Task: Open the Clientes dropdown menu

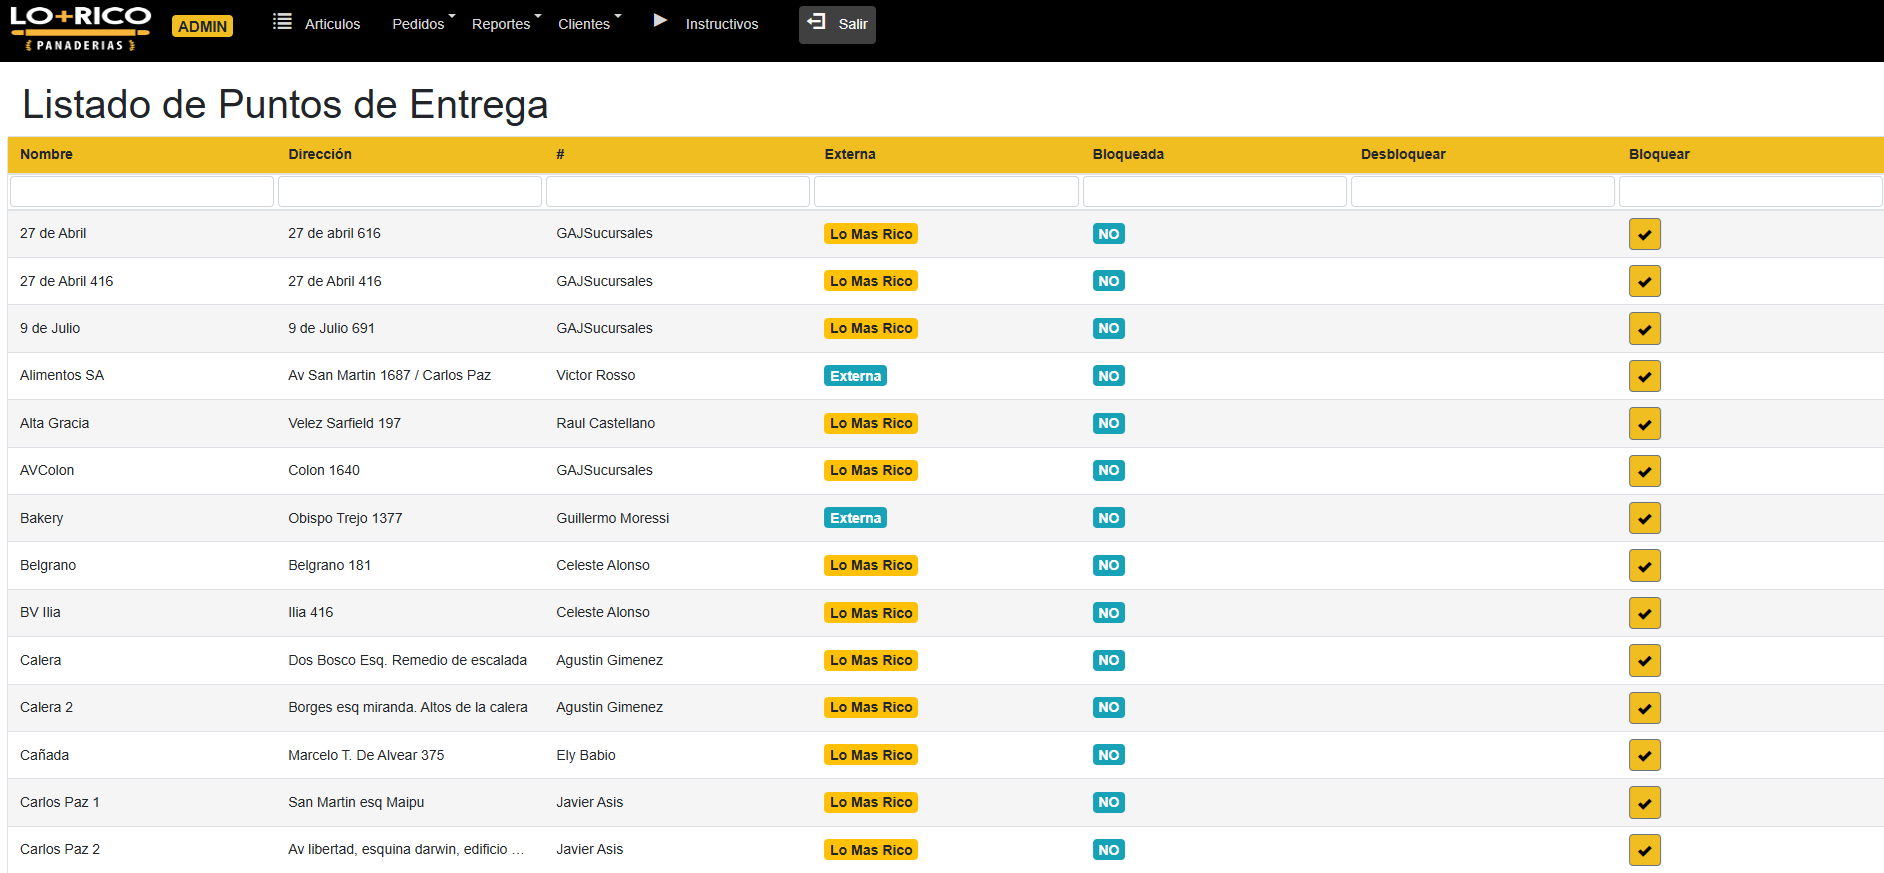Action: pyautogui.click(x=589, y=24)
